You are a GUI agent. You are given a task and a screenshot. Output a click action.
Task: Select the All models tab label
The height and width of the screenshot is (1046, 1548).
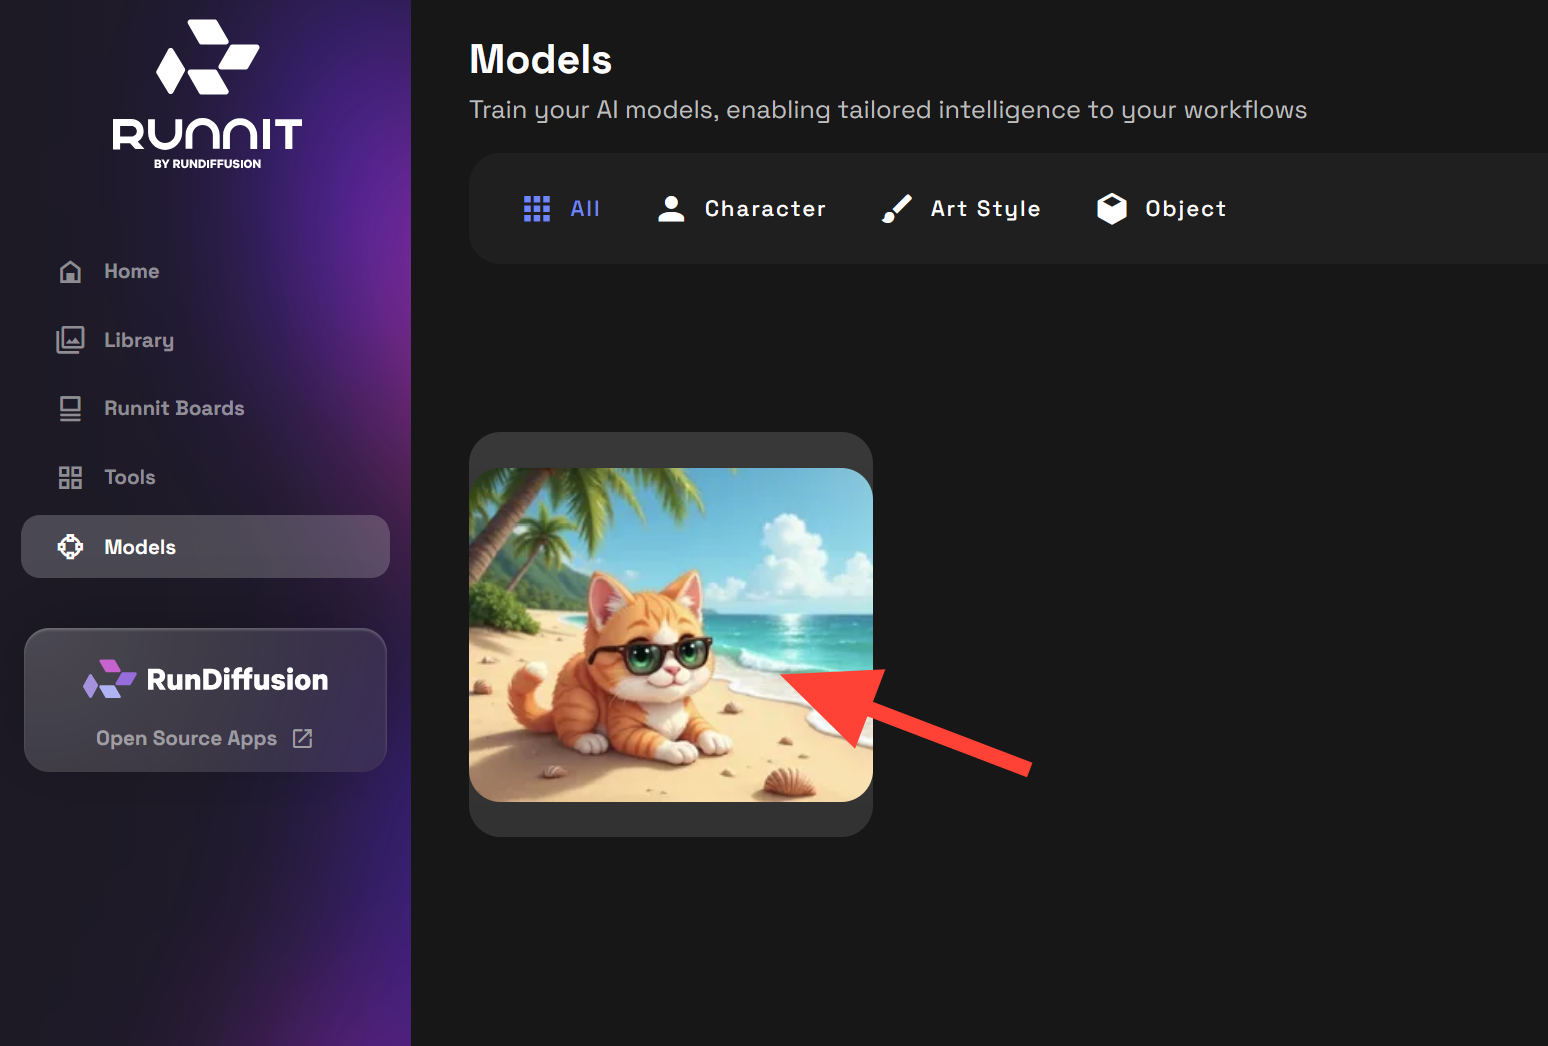(585, 208)
